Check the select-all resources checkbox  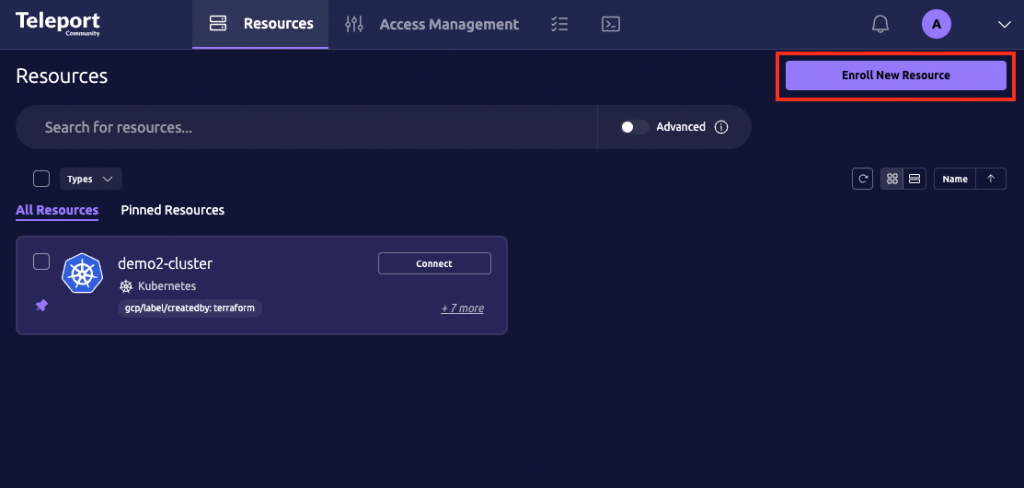(41, 178)
